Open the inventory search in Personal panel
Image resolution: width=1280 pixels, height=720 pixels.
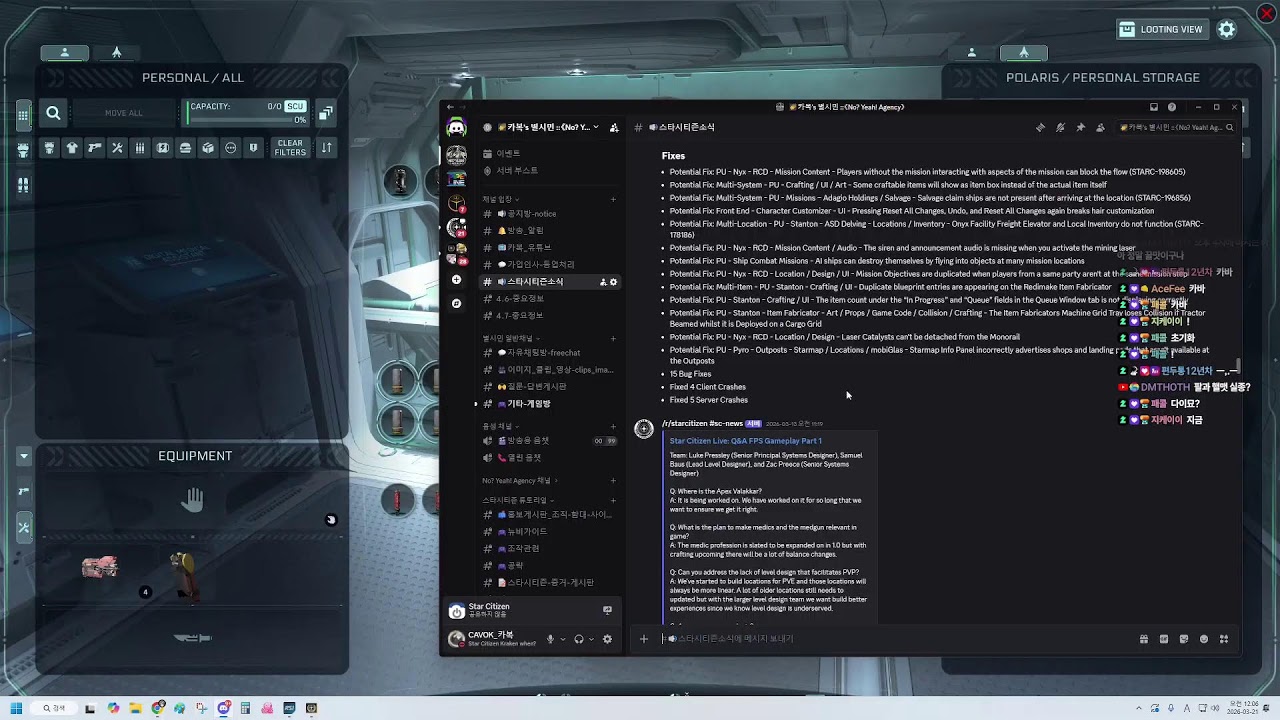54,113
